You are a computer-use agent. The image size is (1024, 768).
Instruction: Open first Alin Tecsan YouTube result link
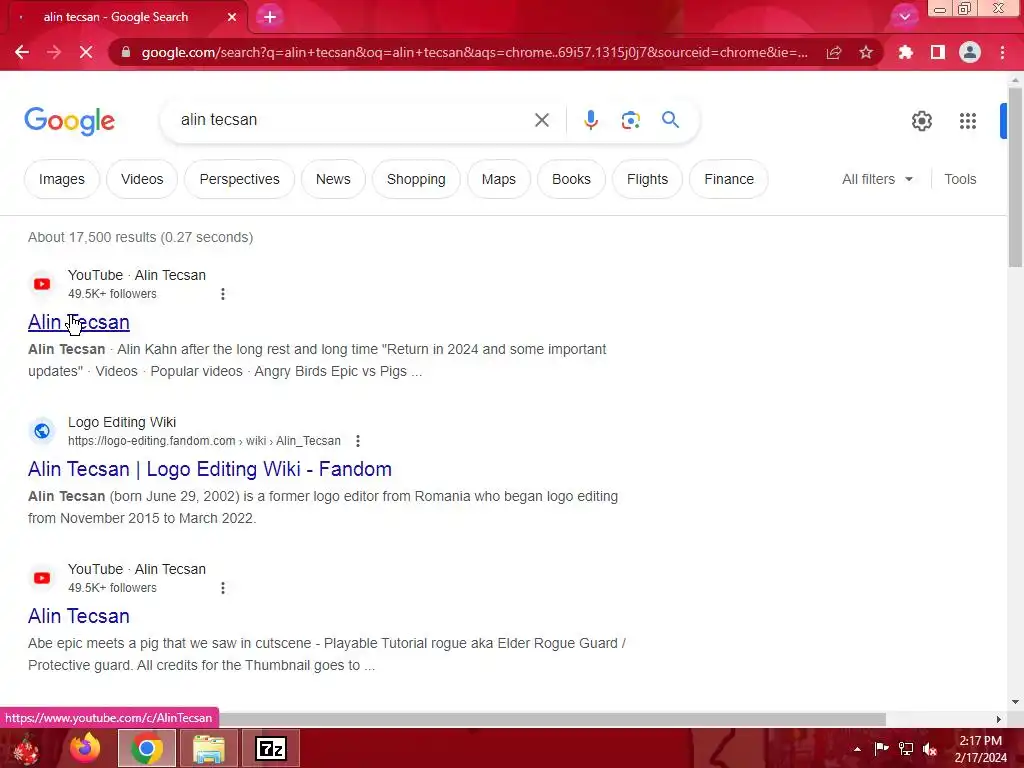click(x=79, y=322)
